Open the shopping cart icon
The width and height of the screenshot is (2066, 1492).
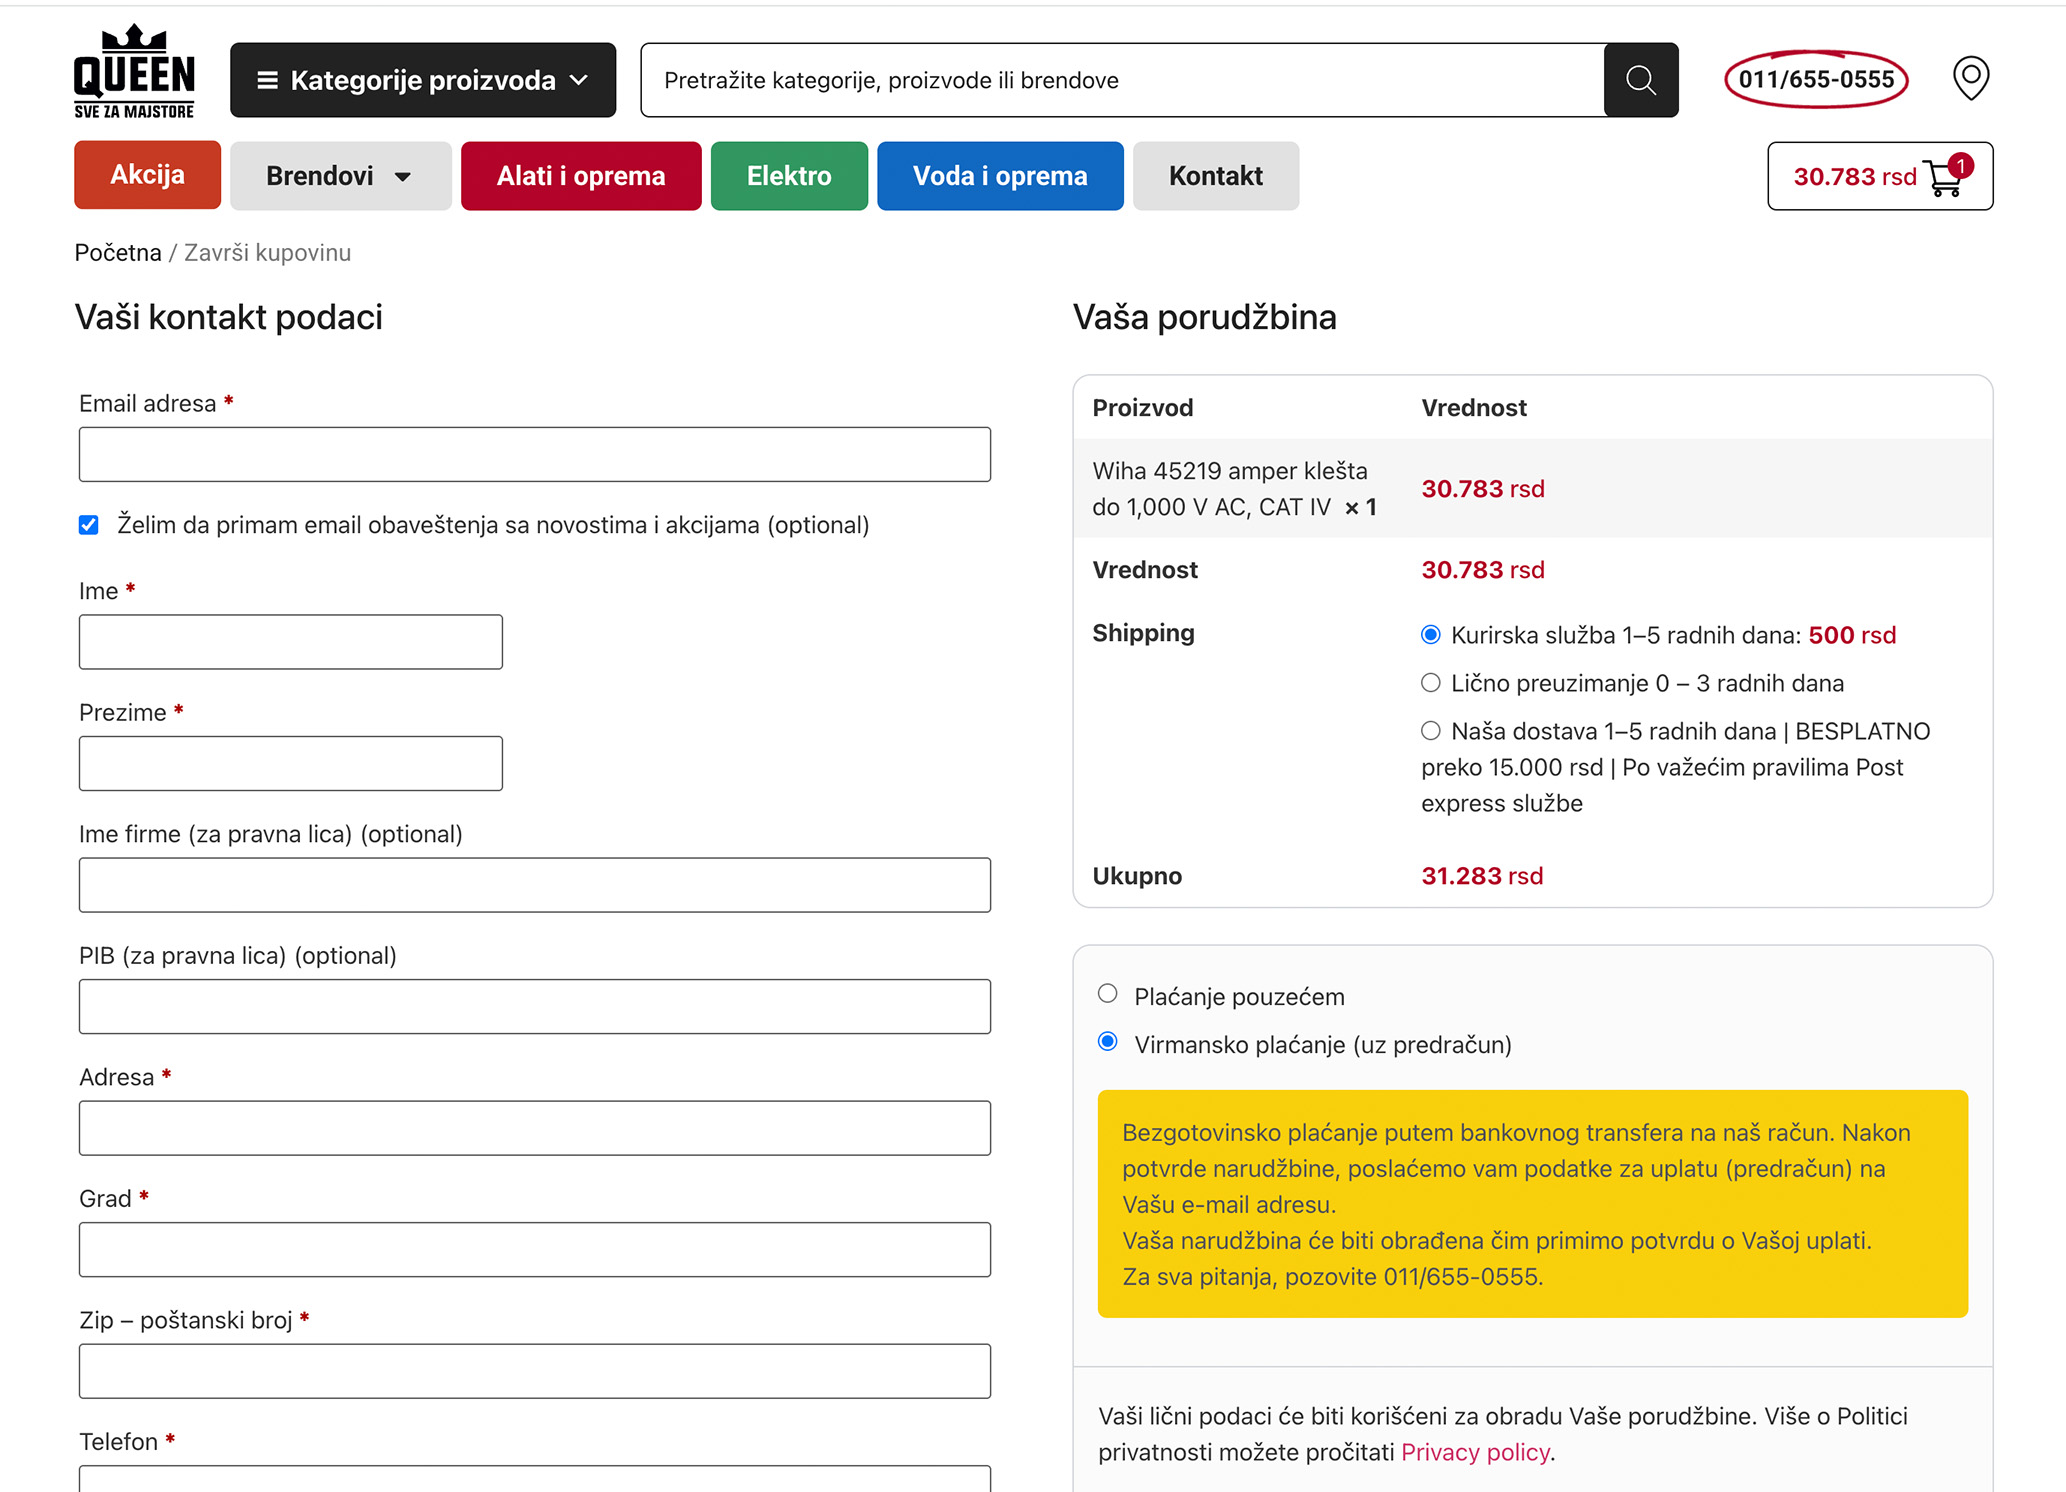pyautogui.click(x=1945, y=178)
